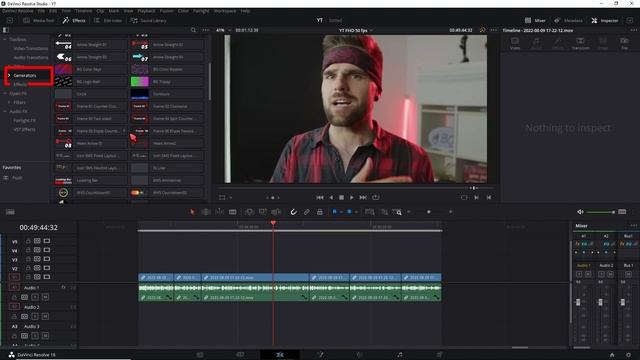Open the Fusion menu

coord(167,11)
